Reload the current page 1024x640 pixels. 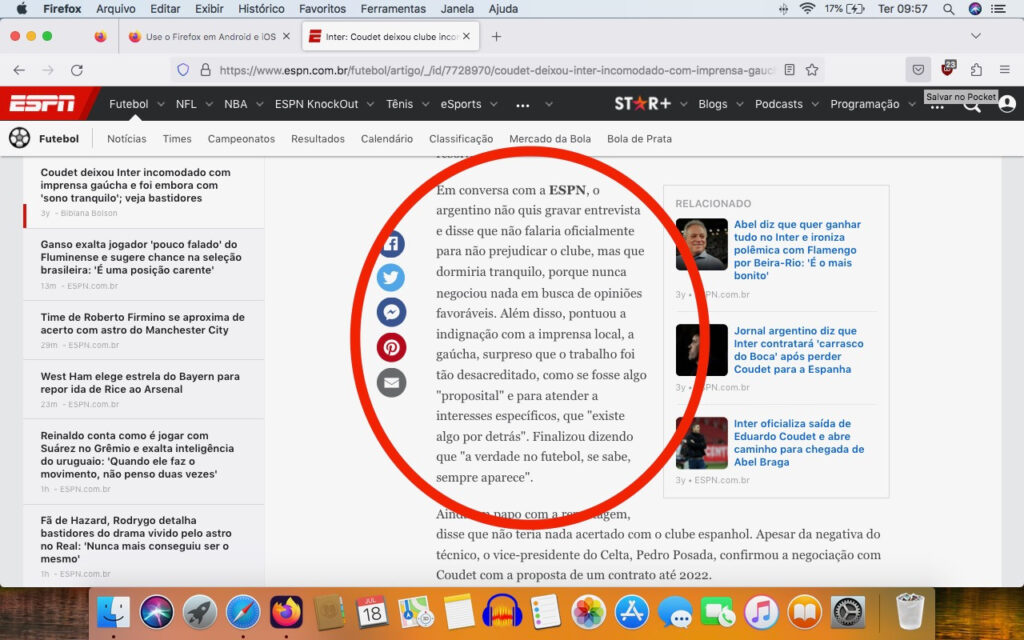coord(76,70)
